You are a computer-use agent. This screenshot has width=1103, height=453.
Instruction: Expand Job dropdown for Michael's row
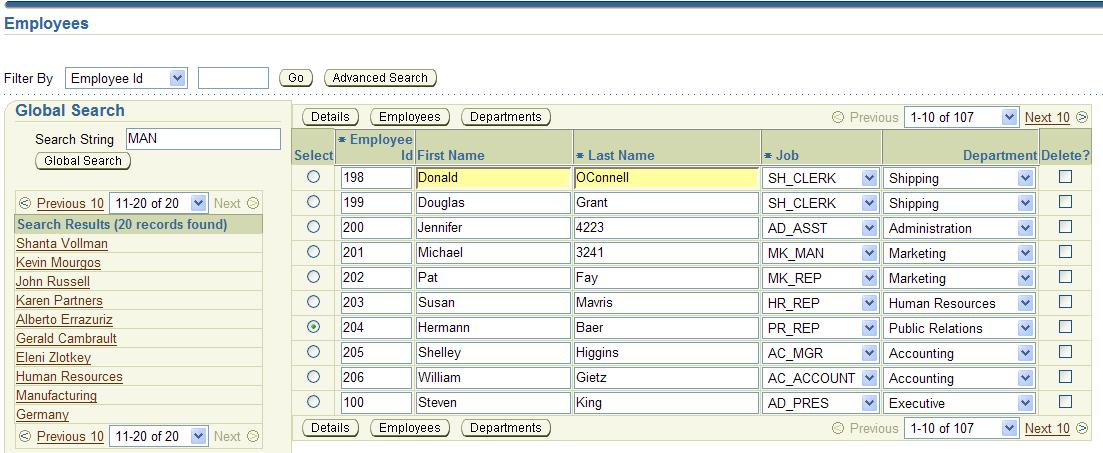[868, 253]
